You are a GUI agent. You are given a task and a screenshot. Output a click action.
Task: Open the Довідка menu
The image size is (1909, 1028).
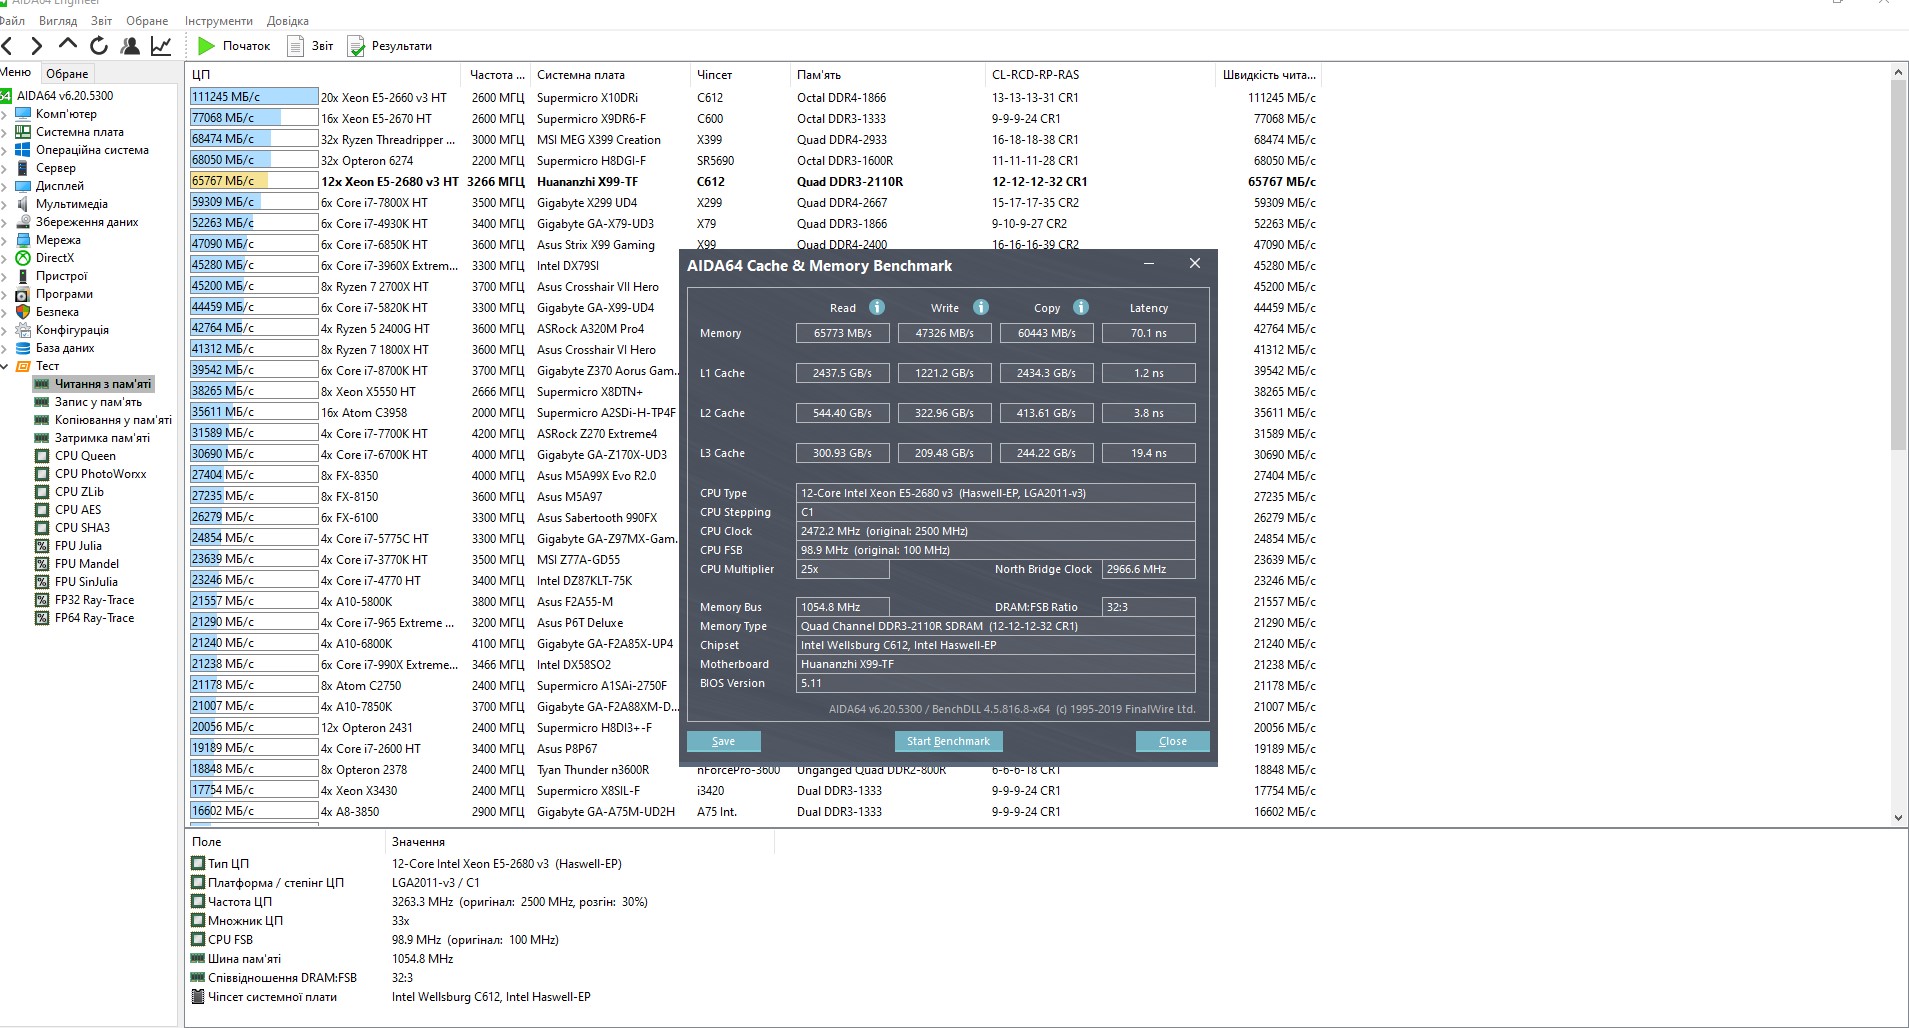[x=288, y=20]
